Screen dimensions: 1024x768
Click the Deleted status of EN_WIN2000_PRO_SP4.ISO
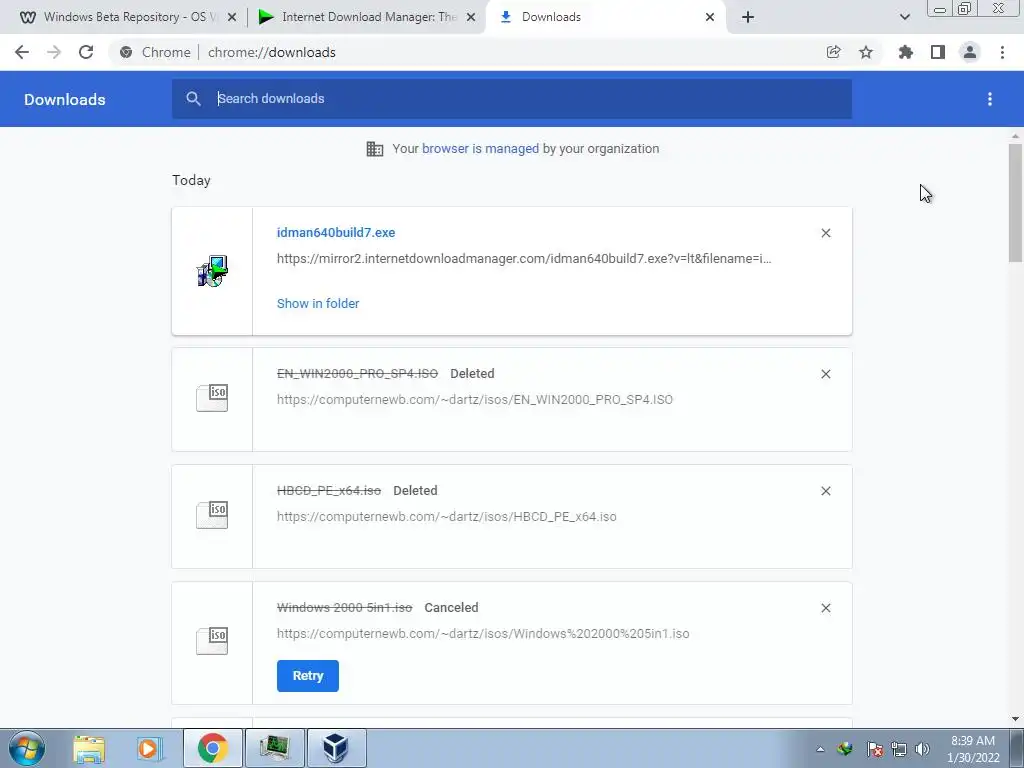click(472, 374)
